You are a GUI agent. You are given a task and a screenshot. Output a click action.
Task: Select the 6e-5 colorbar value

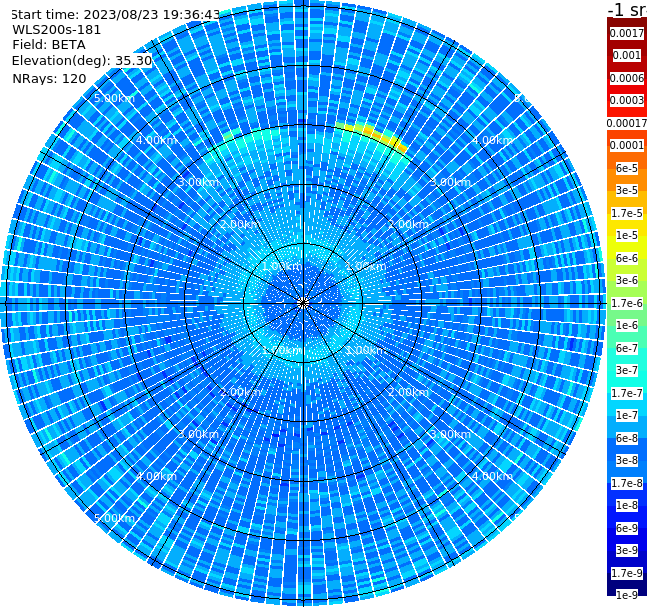627,168
